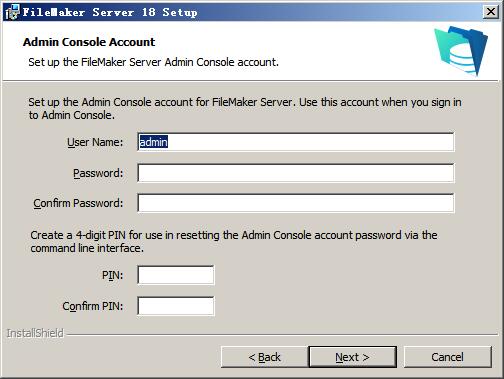Click the 4-digit PIN instruction paragraph
Viewport: 504px width, 379px height.
234,242
